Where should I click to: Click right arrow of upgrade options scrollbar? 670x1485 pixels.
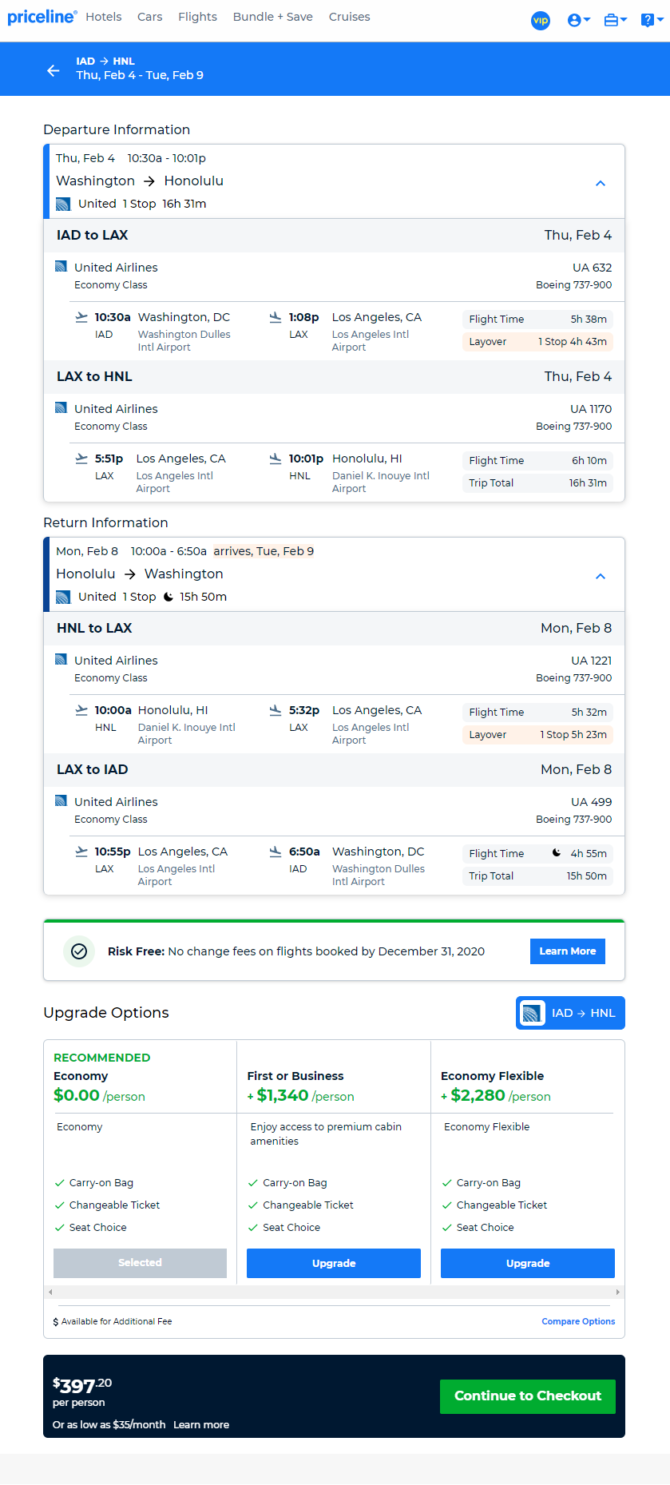pyautogui.click(x=618, y=1292)
